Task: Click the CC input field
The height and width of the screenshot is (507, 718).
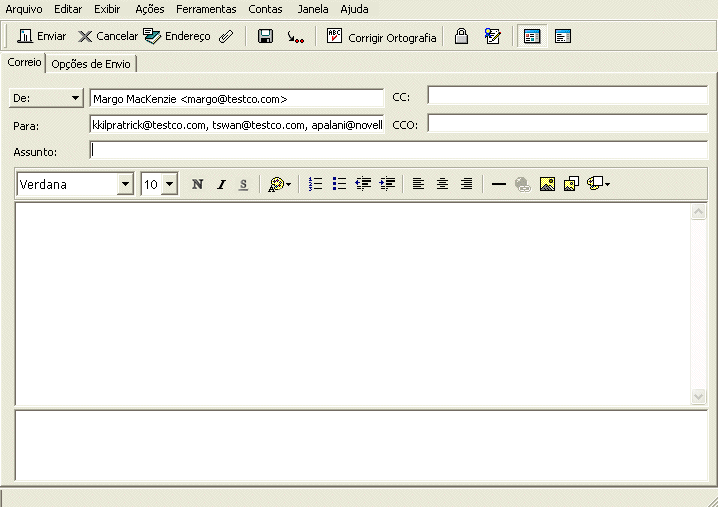Action: click(567, 95)
